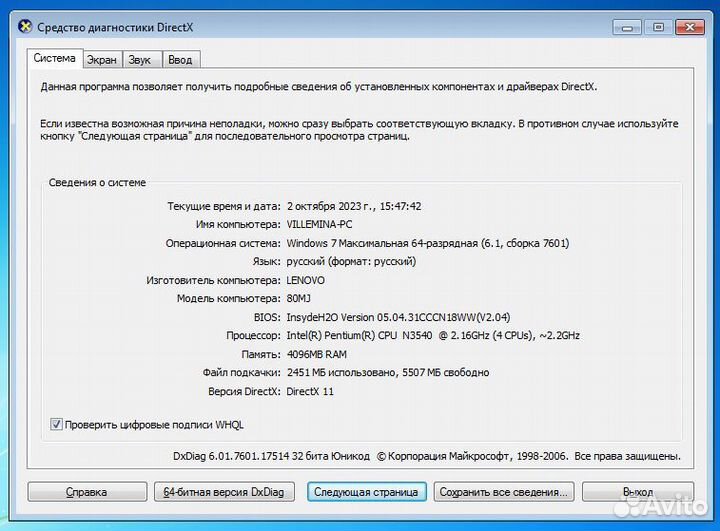Go to the Ввод tab

[180, 60]
